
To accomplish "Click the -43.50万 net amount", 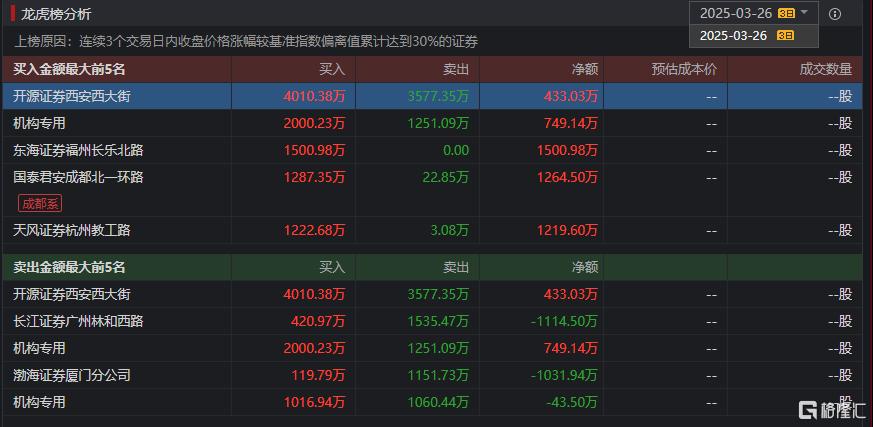I will 572,401.
